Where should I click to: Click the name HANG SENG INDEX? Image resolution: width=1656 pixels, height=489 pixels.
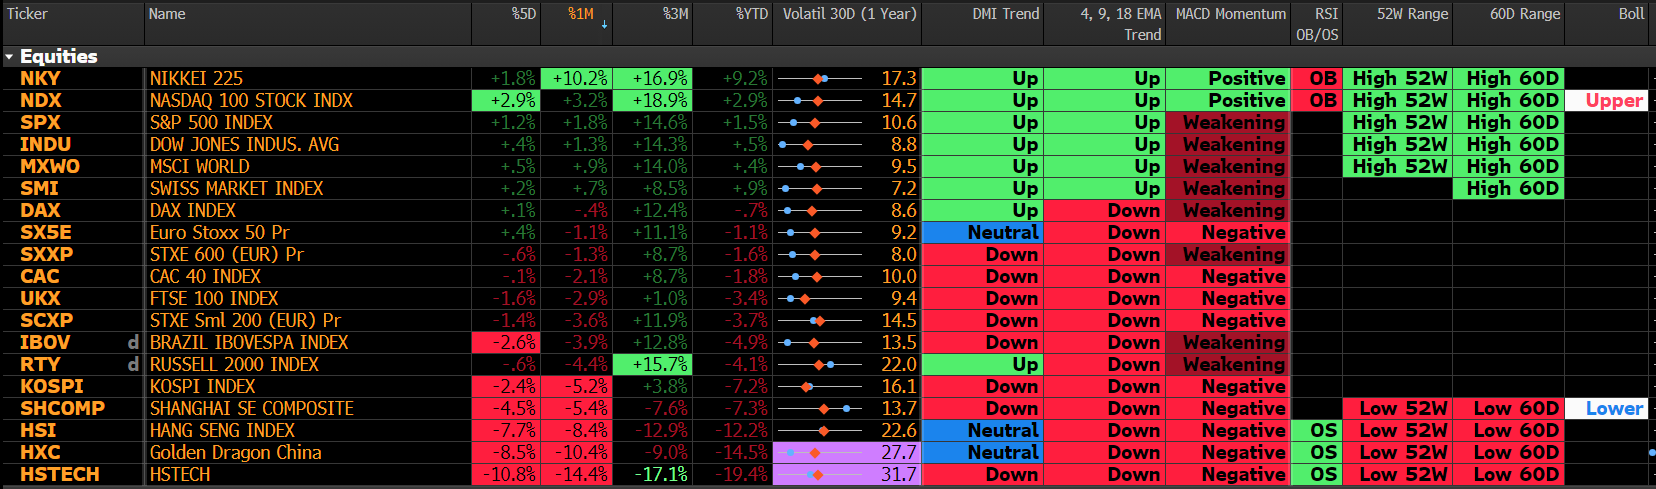point(222,430)
